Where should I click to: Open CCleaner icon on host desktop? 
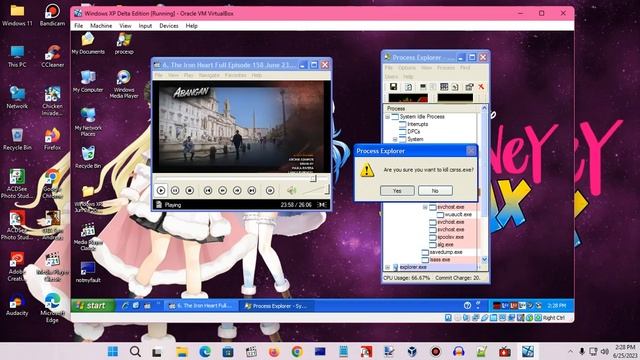(53, 56)
